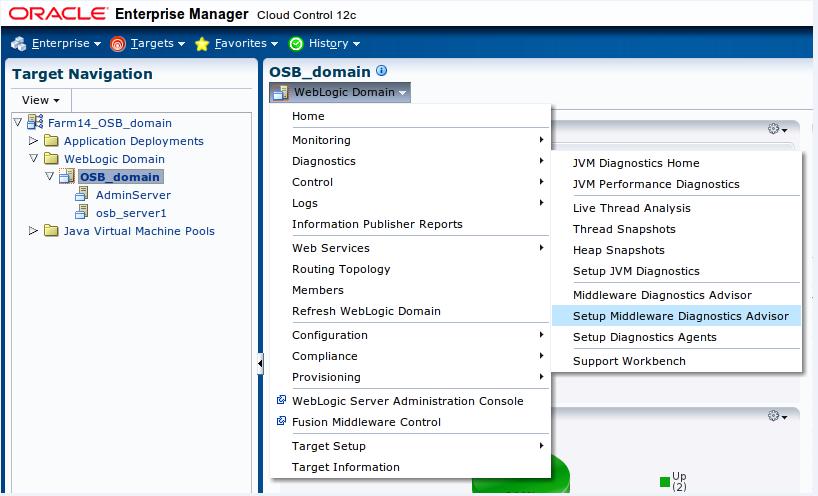The width and height of the screenshot is (818, 496).
Task: Open the Configuration submenu
Action: (410, 335)
